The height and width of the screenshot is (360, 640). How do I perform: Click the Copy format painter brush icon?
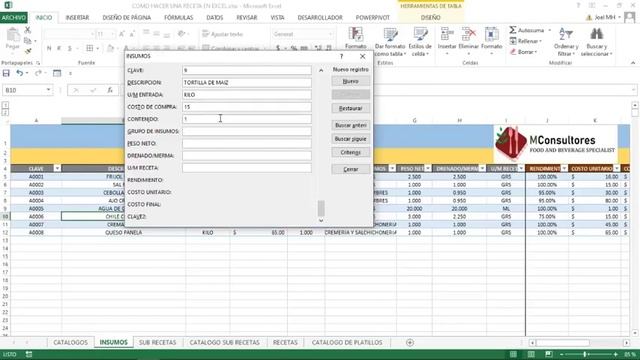(x=28, y=51)
